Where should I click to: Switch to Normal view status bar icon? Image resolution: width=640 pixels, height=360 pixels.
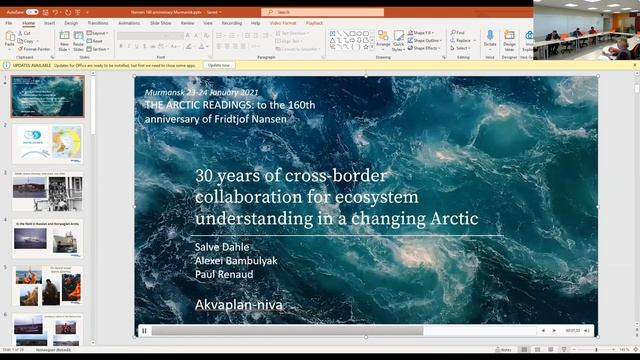524,350
